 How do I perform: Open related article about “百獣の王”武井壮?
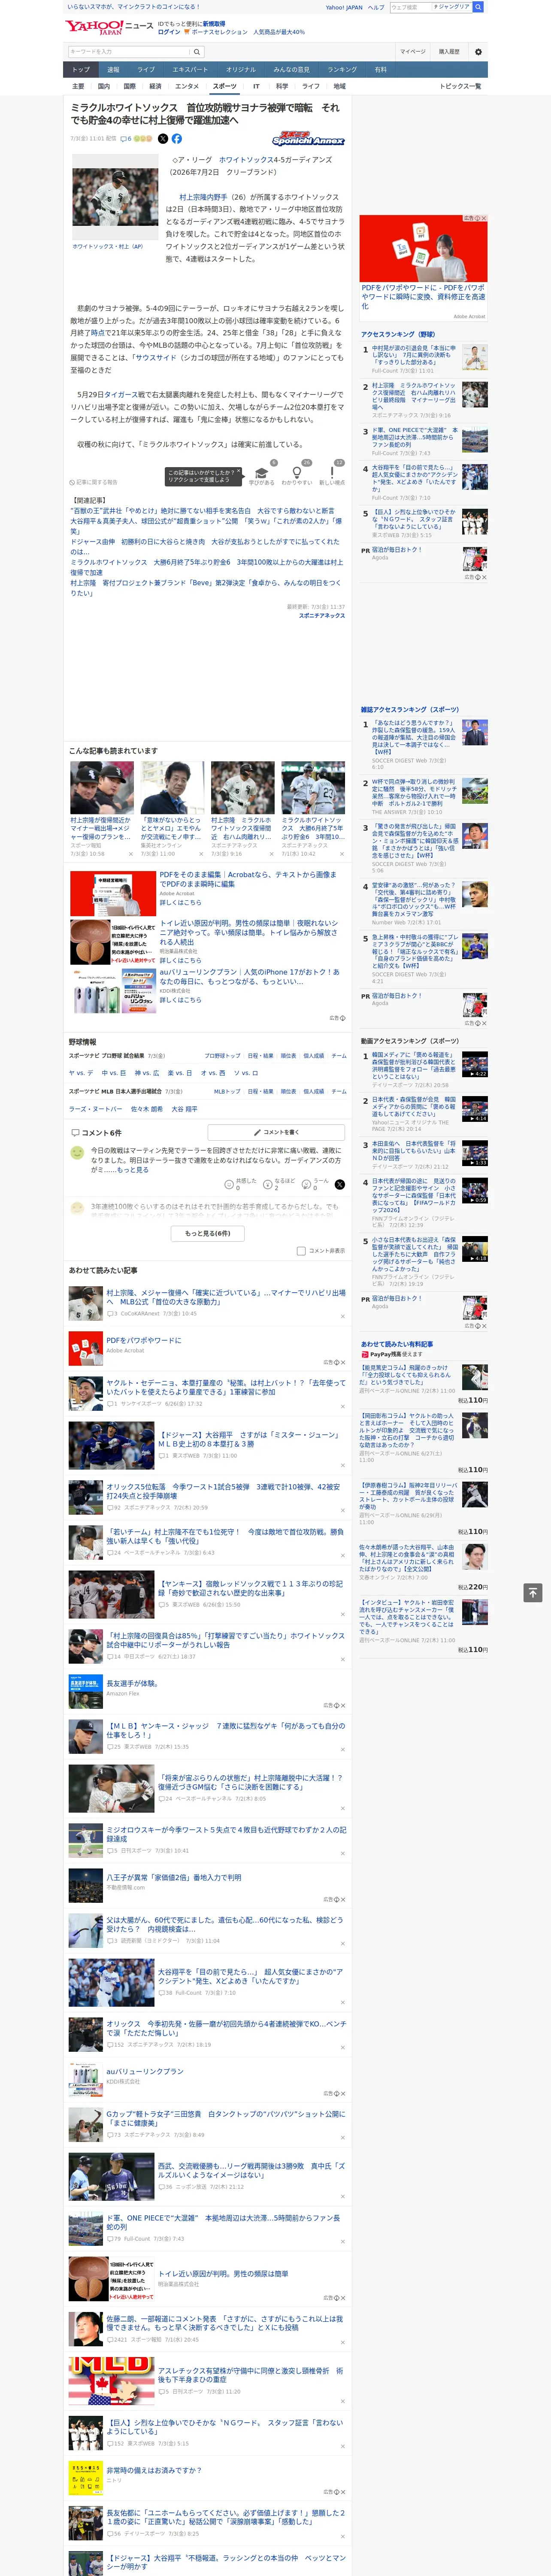click(202, 511)
